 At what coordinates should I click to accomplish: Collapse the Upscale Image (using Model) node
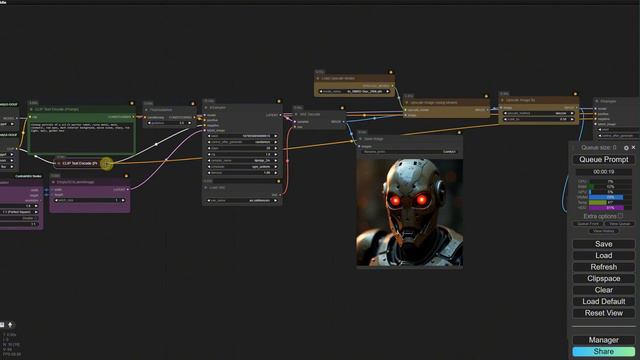point(407,102)
